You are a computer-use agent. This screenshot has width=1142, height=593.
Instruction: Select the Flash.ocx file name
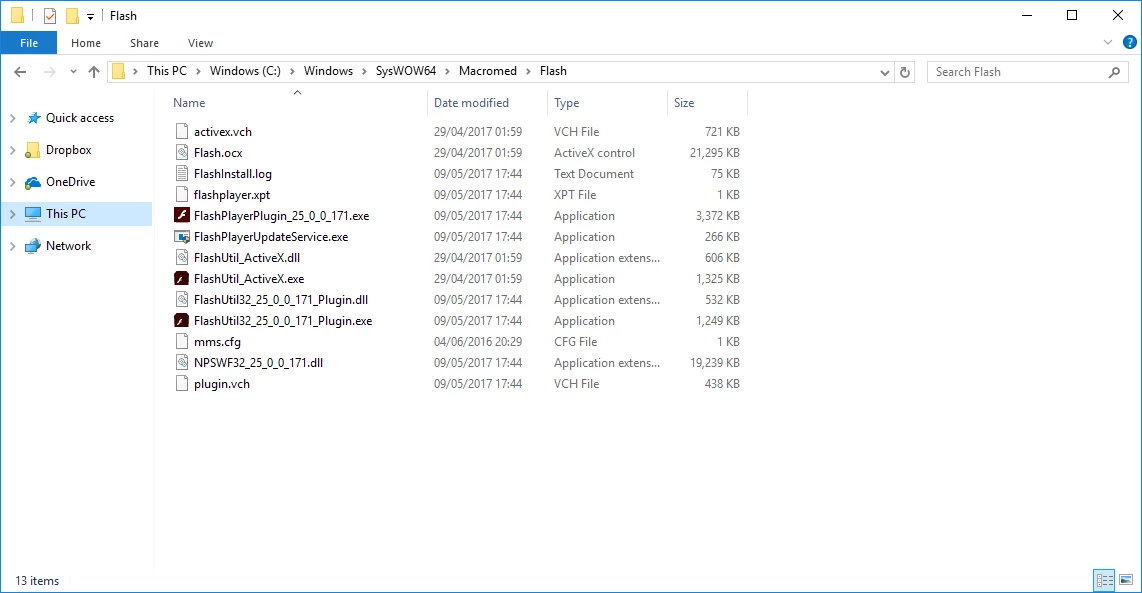tap(218, 153)
